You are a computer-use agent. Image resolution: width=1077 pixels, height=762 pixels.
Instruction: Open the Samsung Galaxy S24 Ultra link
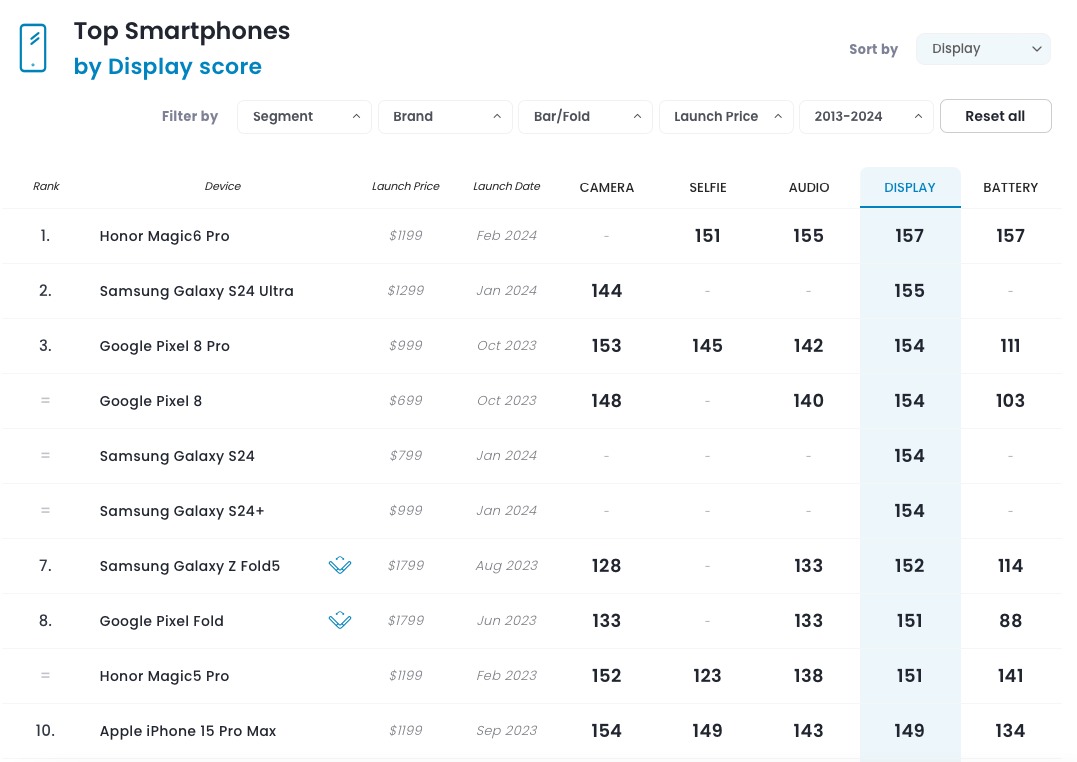(x=196, y=291)
